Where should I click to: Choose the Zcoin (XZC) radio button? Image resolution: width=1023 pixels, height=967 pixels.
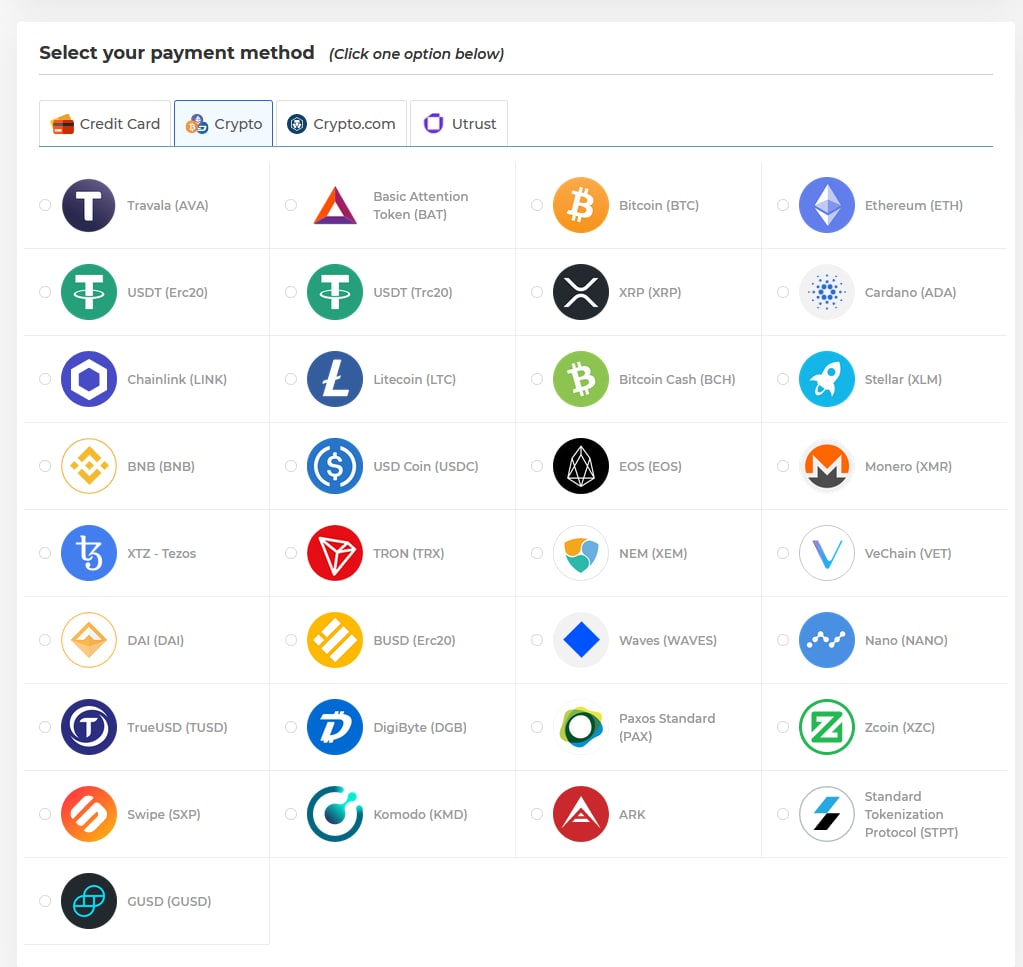coord(783,727)
